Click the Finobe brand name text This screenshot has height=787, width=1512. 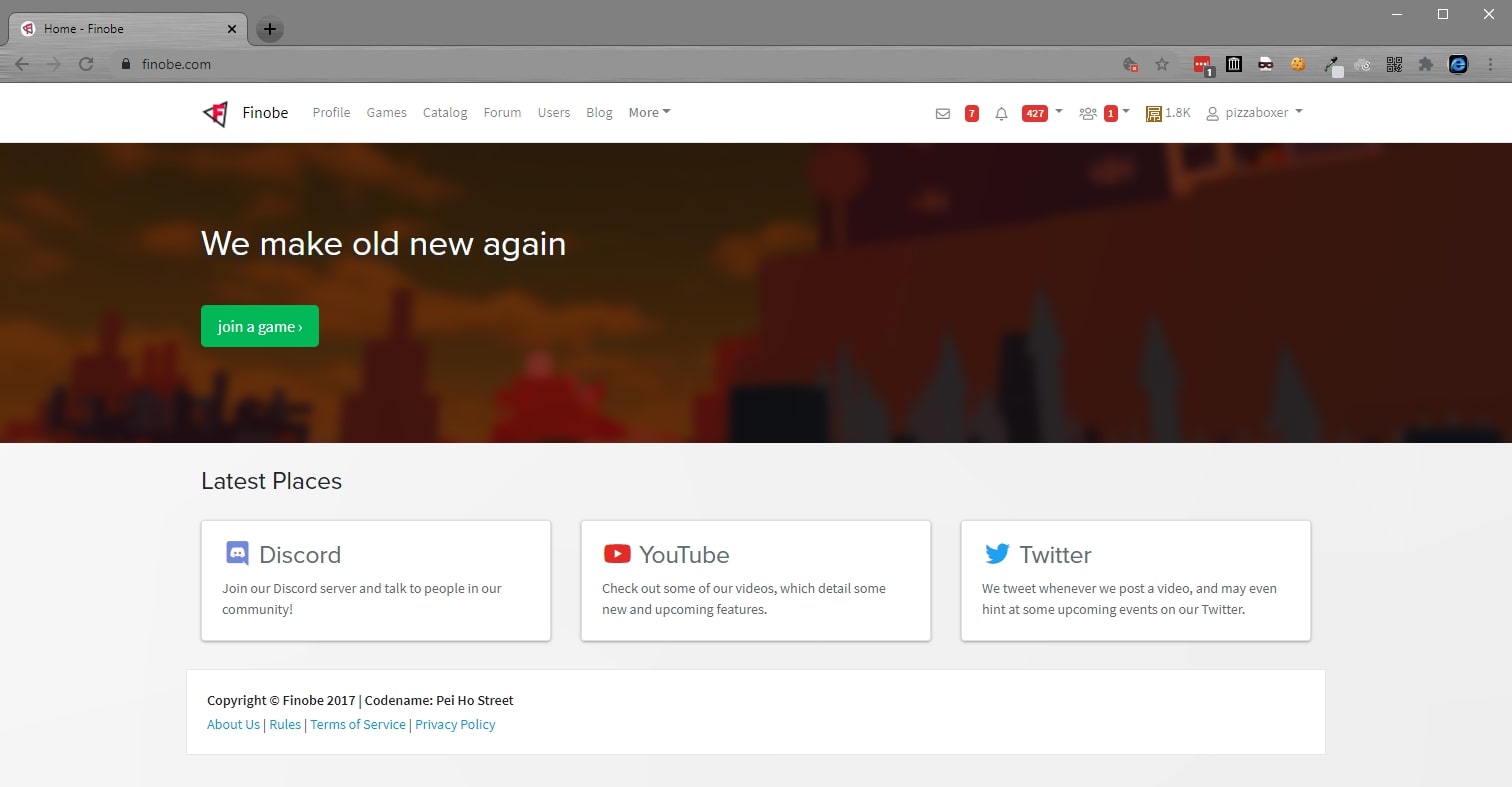pos(265,113)
